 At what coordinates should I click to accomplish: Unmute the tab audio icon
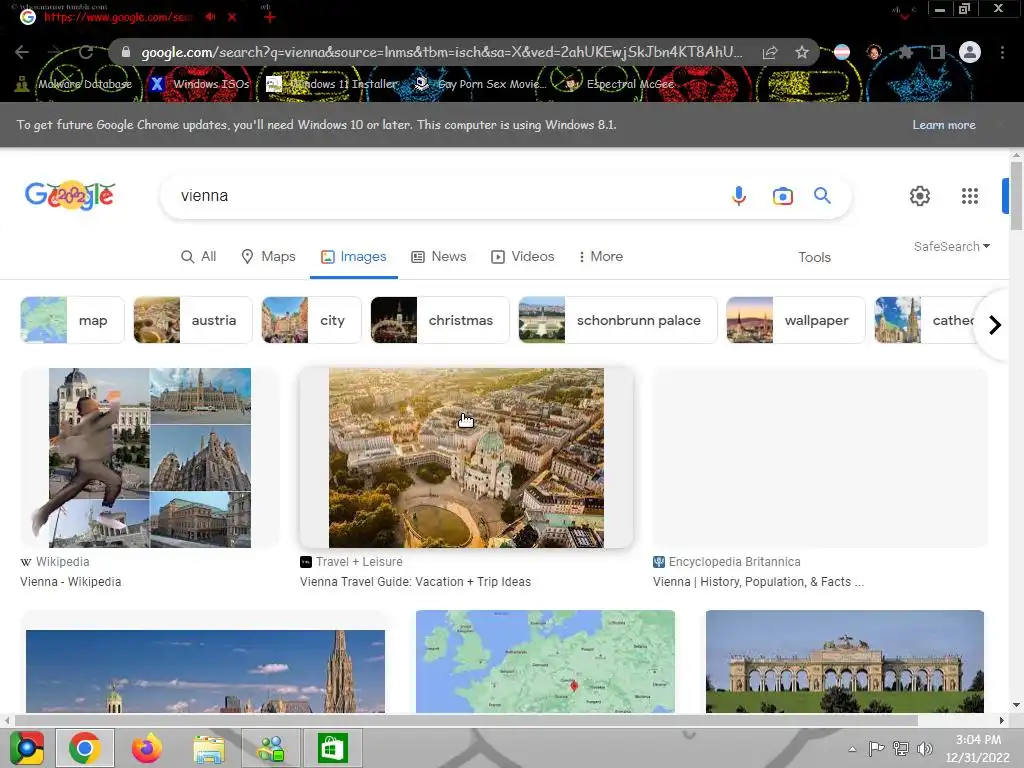pyautogui.click(x=210, y=17)
